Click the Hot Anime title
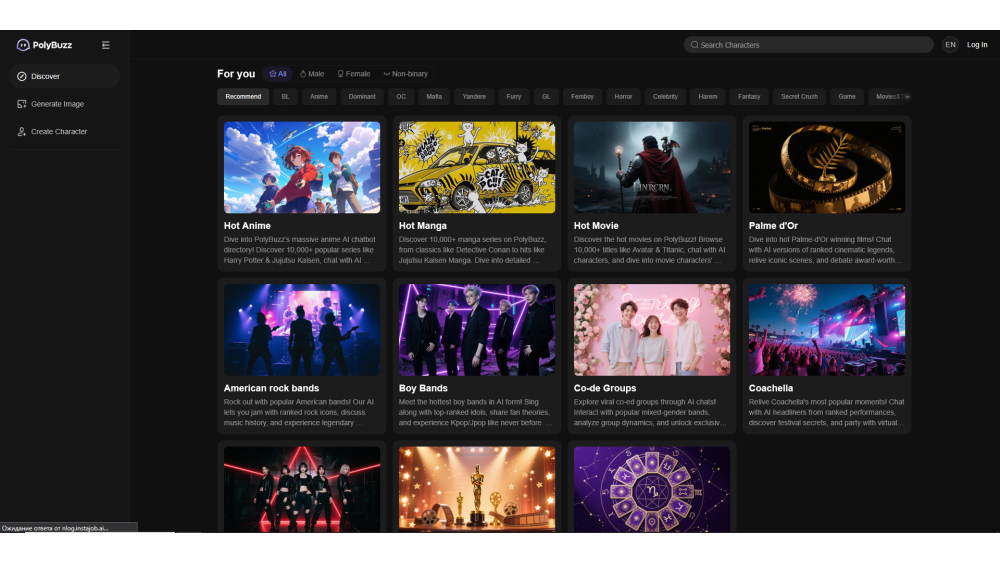 pyautogui.click(x=247, y=226)
